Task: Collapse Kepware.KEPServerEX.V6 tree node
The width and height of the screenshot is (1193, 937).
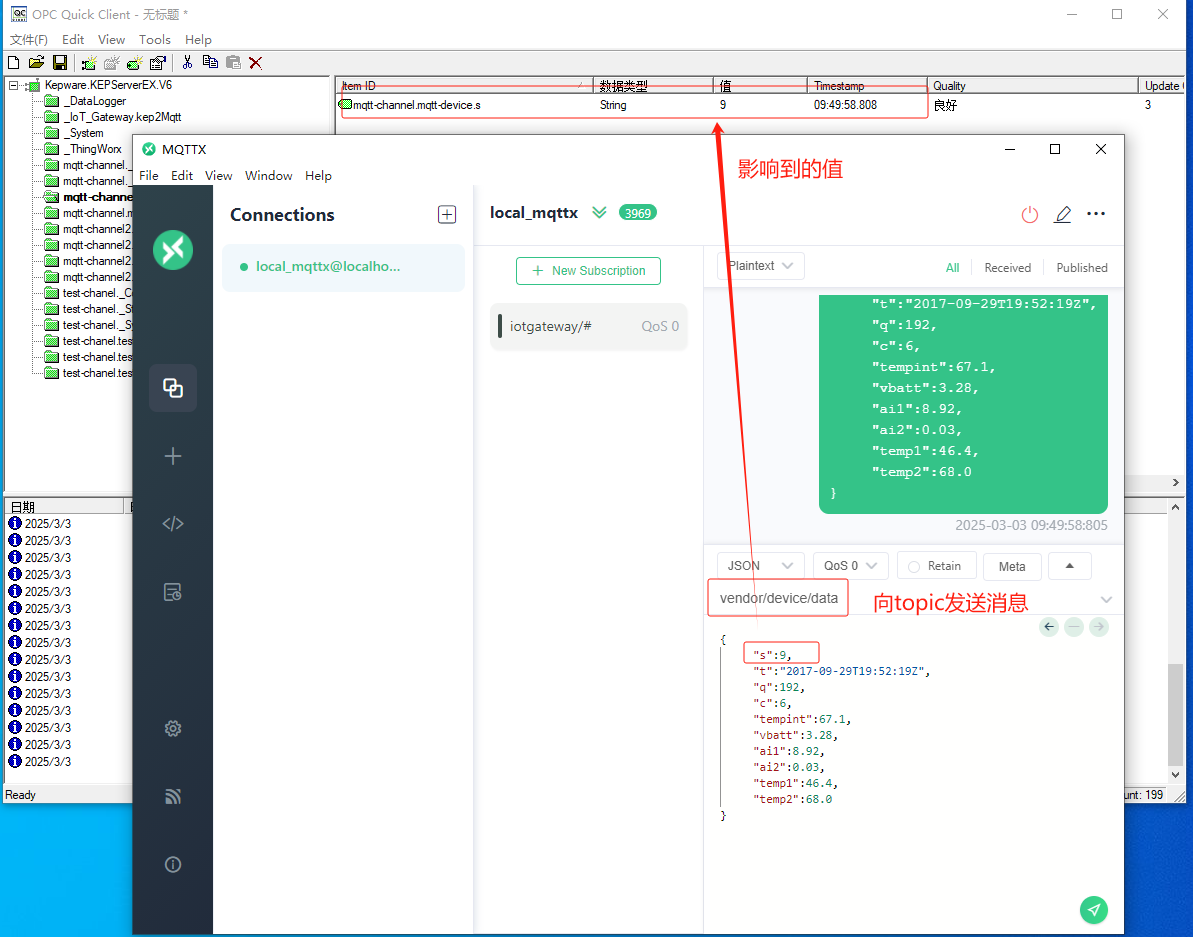Action: pos(13,85)
